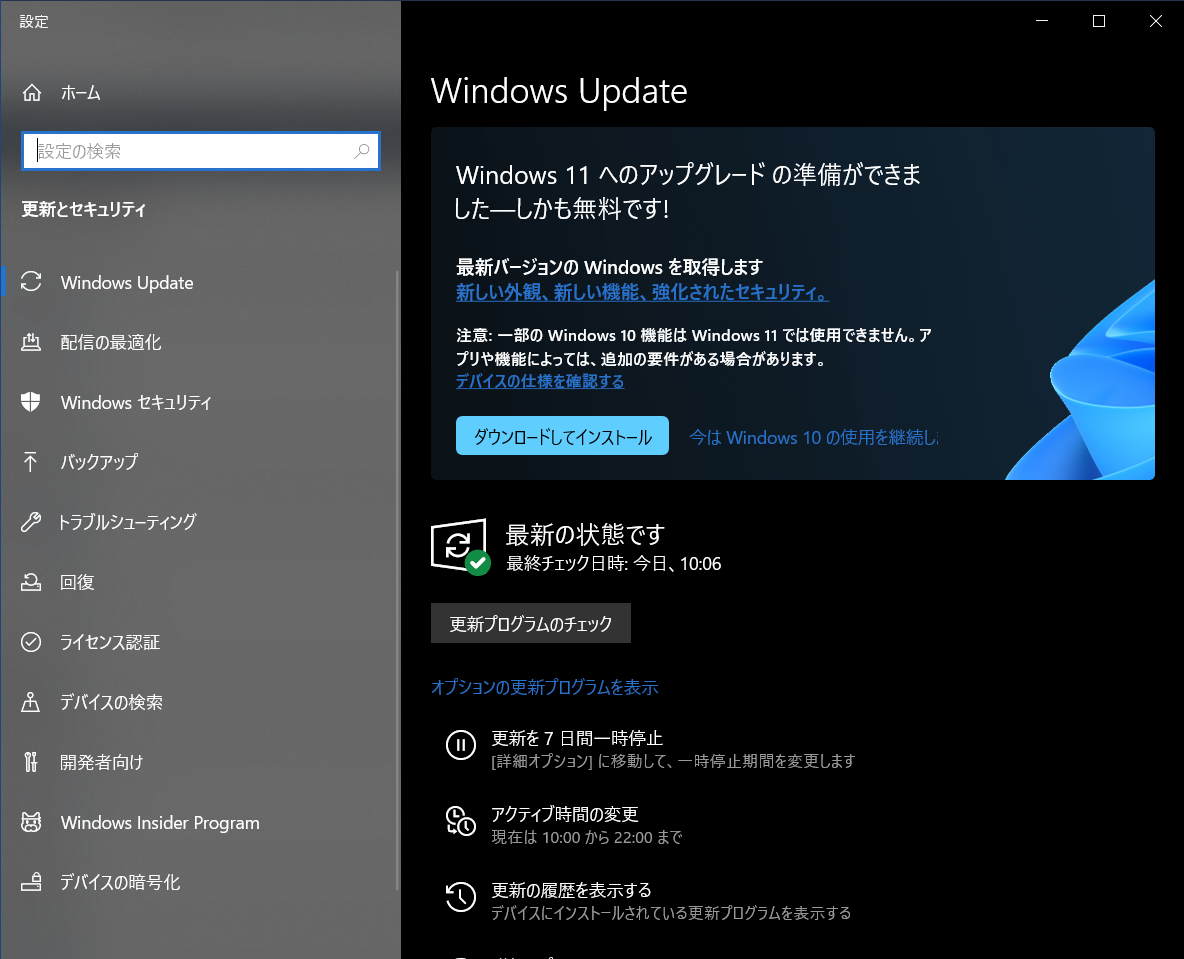Click the デバイスの暗号化 lock drive icon
Image resolution: width=1184 pixels, height=959 pixels.
click(31, 882)
